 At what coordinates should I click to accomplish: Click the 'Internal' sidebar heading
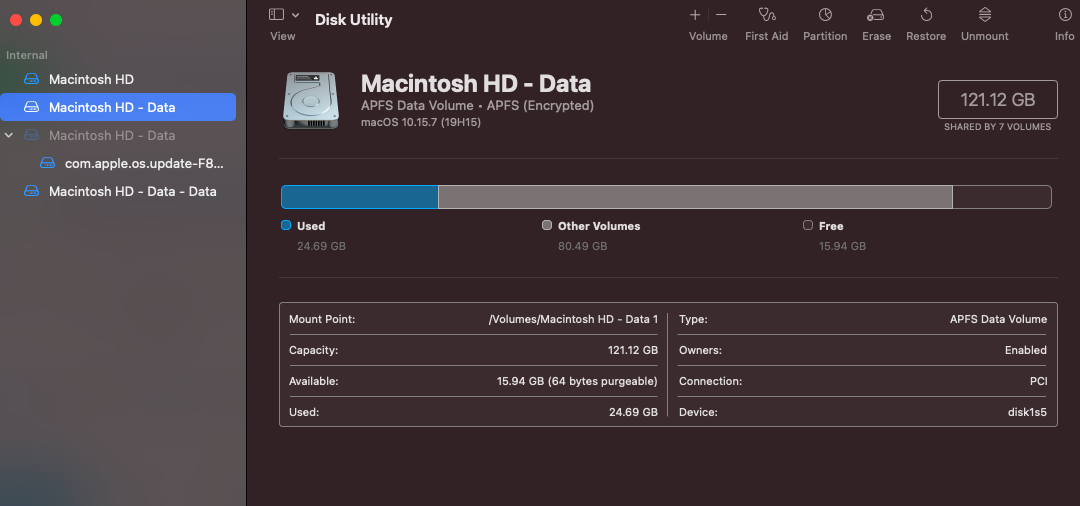click(x=27, y=55)
